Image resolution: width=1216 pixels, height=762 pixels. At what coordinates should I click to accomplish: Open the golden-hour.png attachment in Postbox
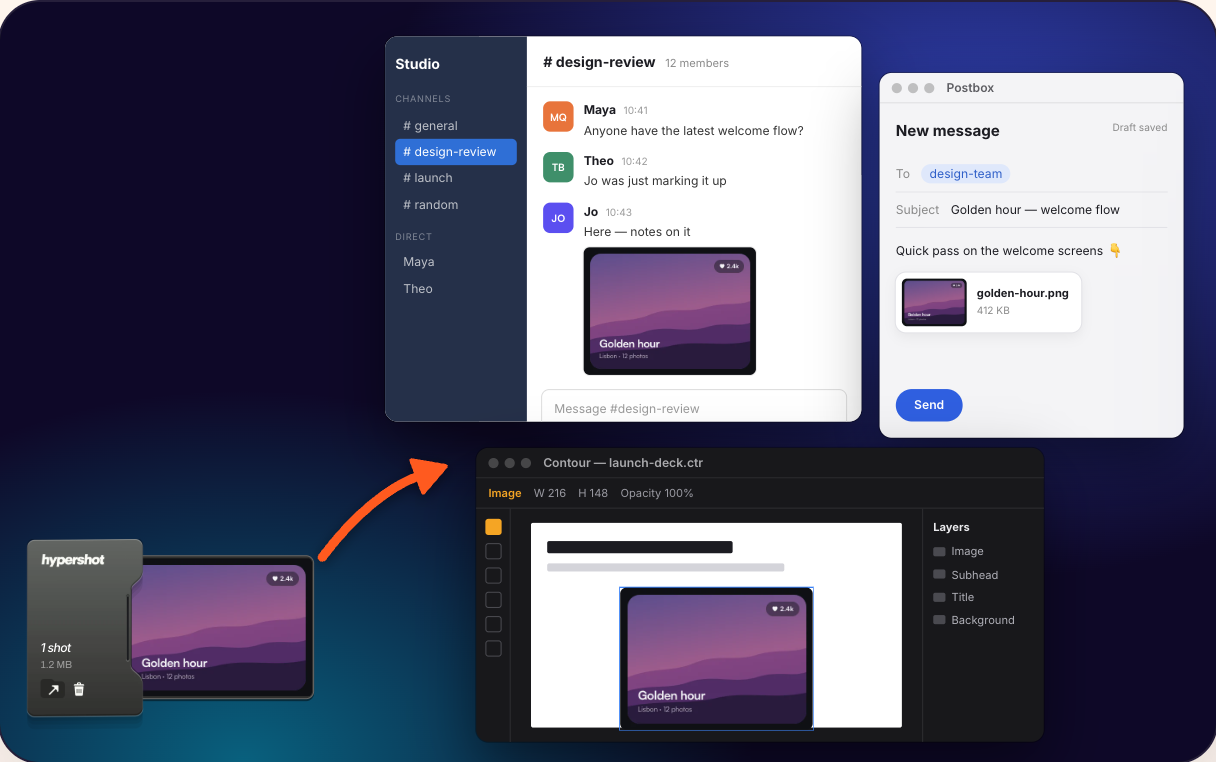(989, 302)
